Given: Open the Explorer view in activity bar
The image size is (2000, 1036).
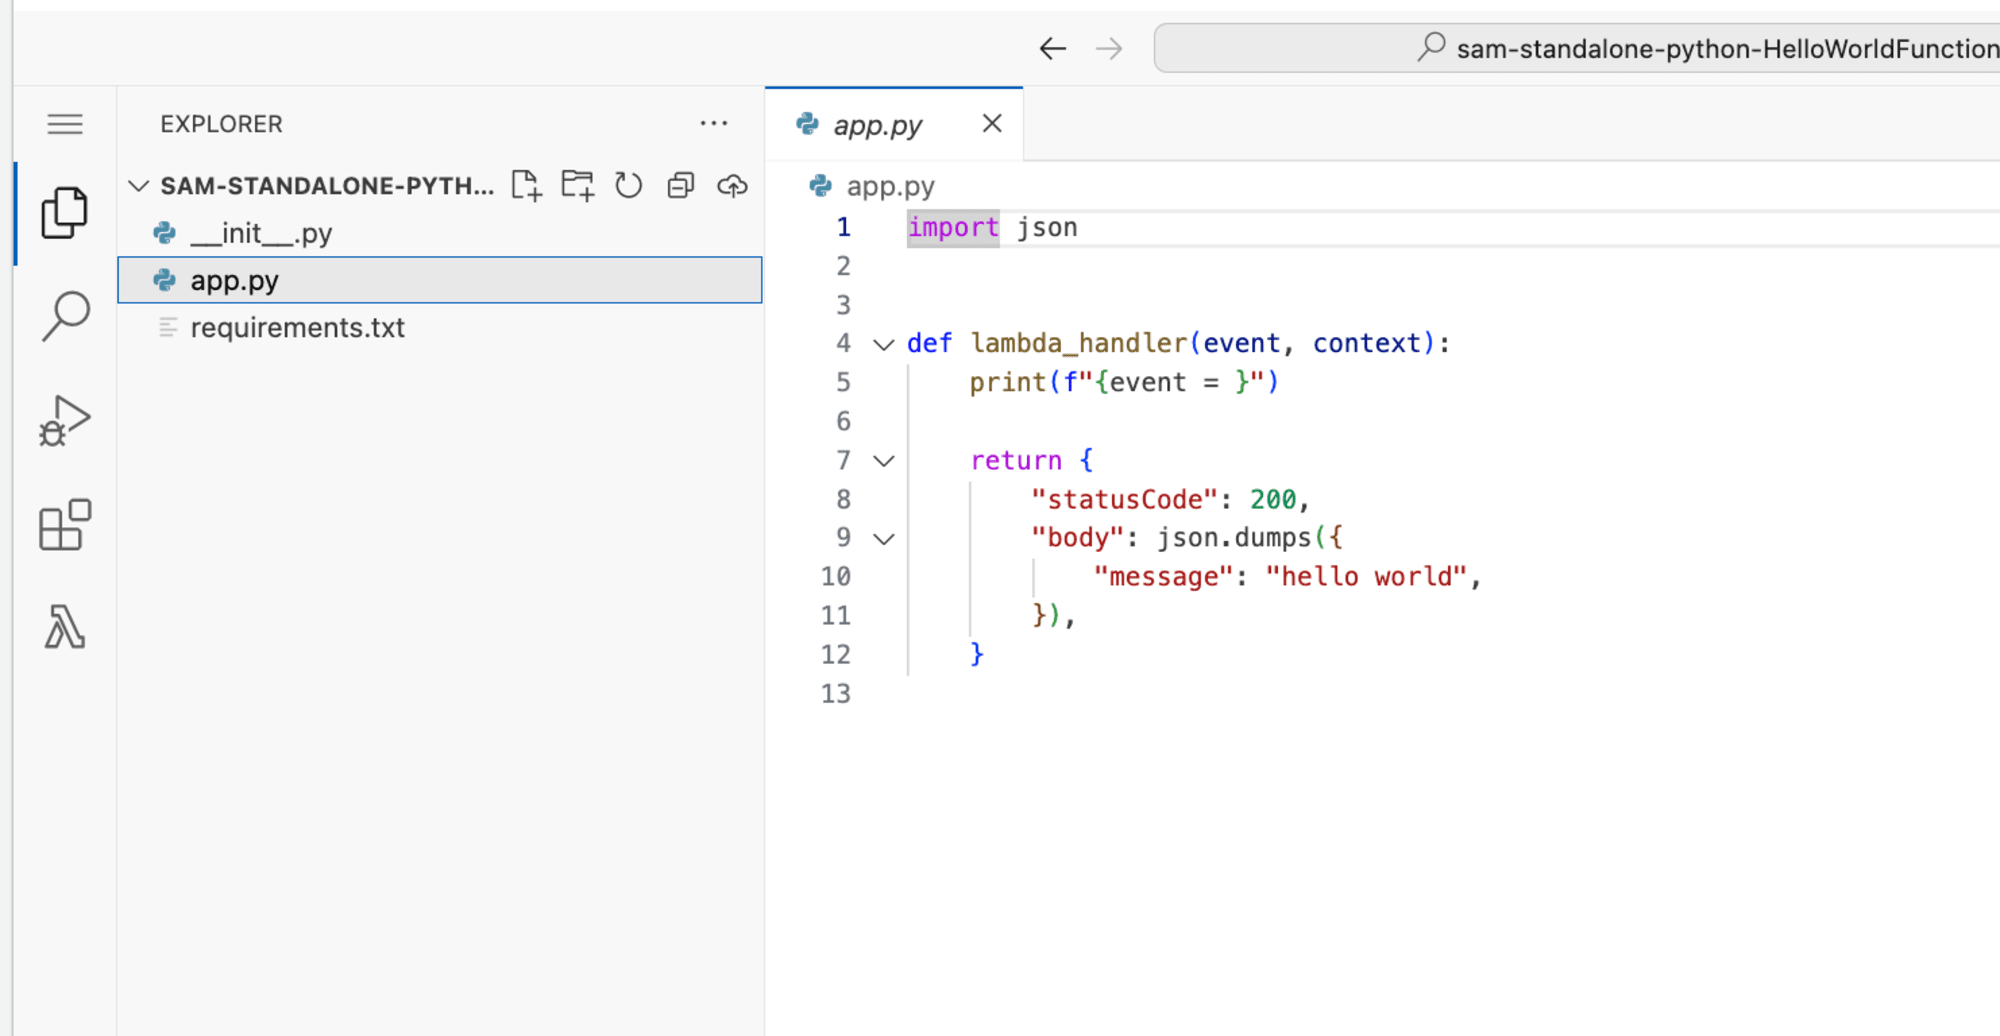Looking at the screenshot, I should (65, 212).
